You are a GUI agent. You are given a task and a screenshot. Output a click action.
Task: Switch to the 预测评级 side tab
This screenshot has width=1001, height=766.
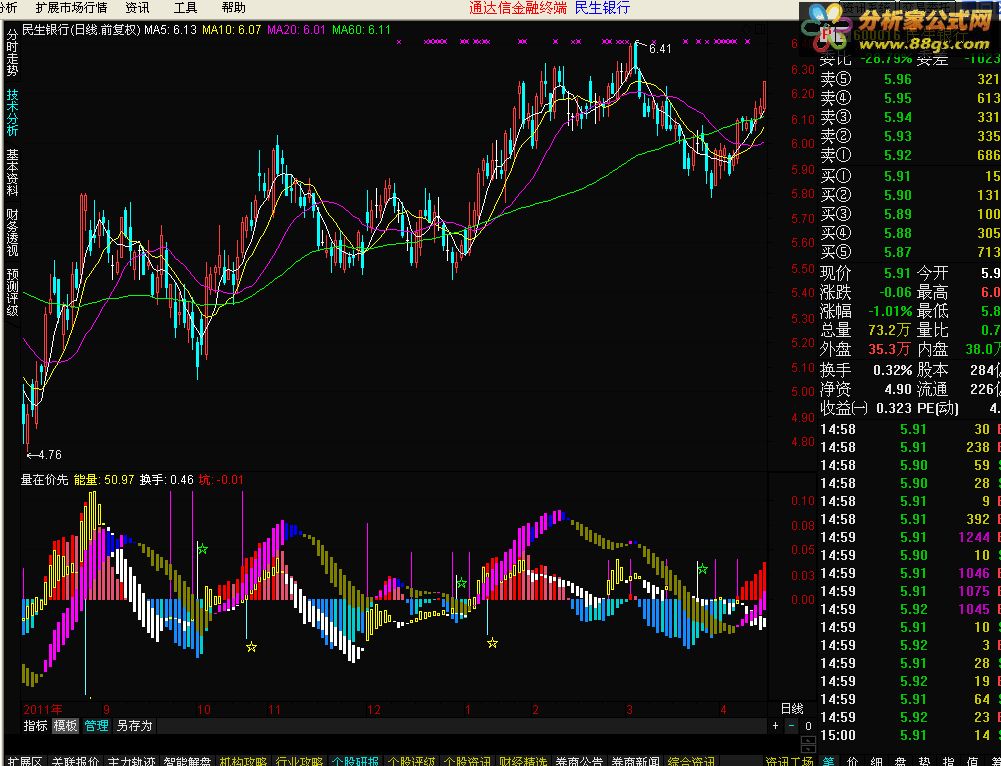[12, 292]
